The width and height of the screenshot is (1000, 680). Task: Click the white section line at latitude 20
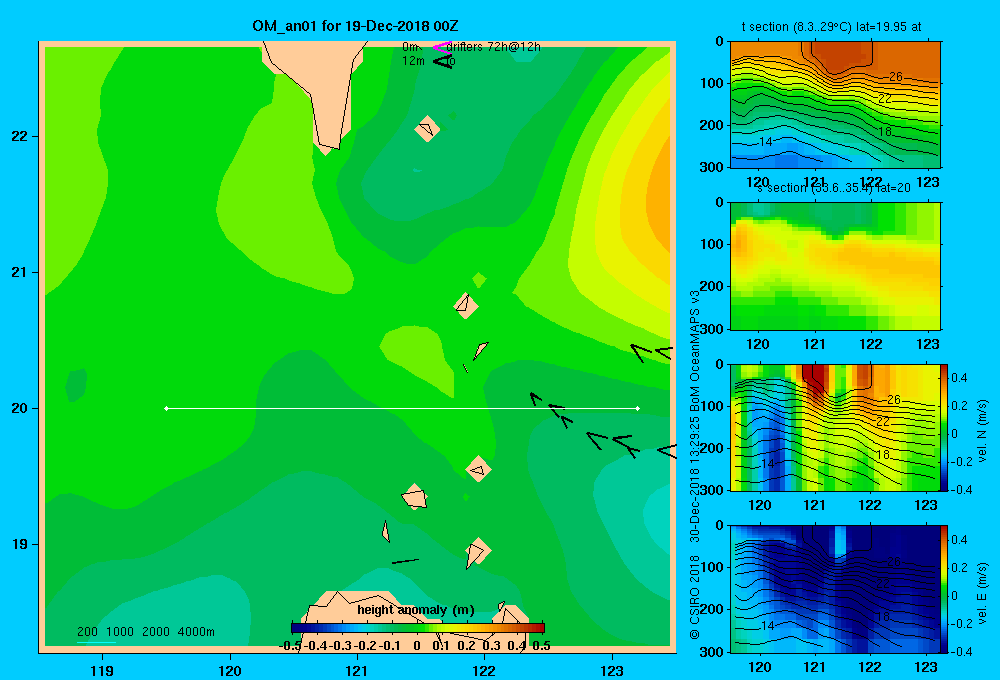[x=402, y=408]
